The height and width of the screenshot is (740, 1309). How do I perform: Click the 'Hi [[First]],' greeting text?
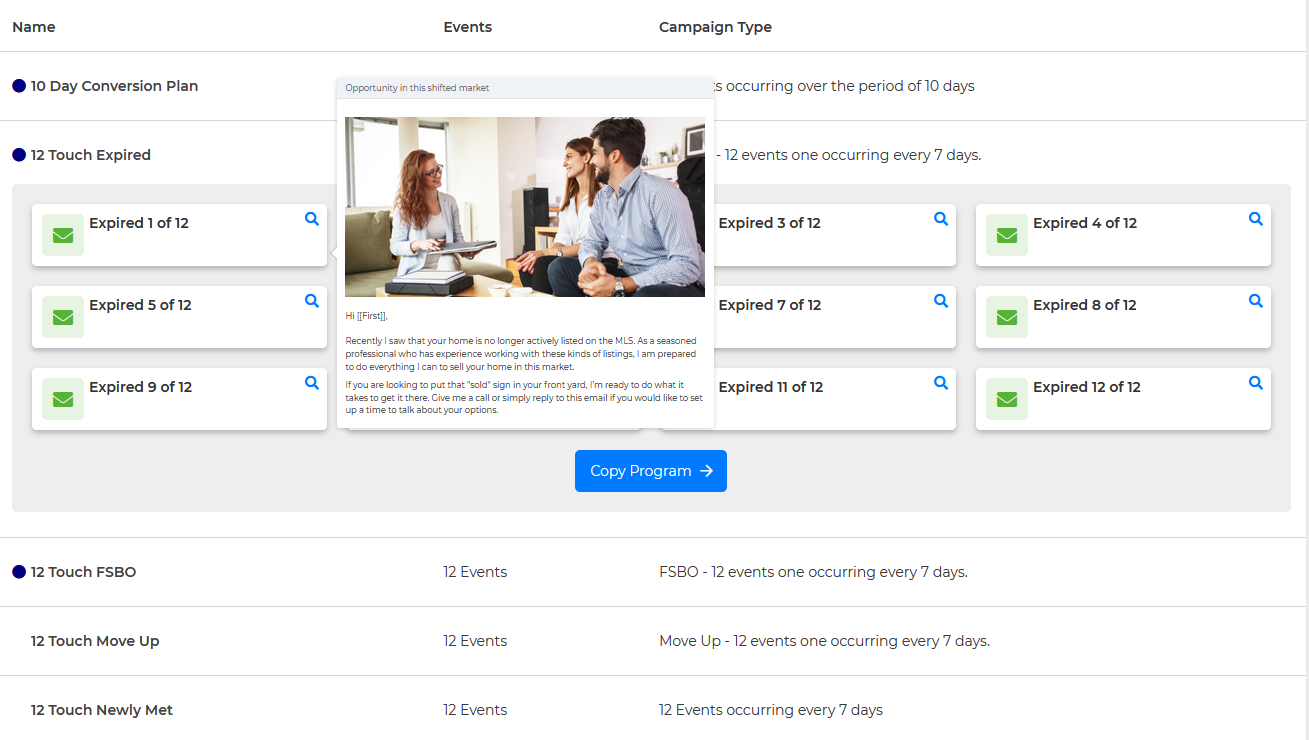[x=367, y=315]
